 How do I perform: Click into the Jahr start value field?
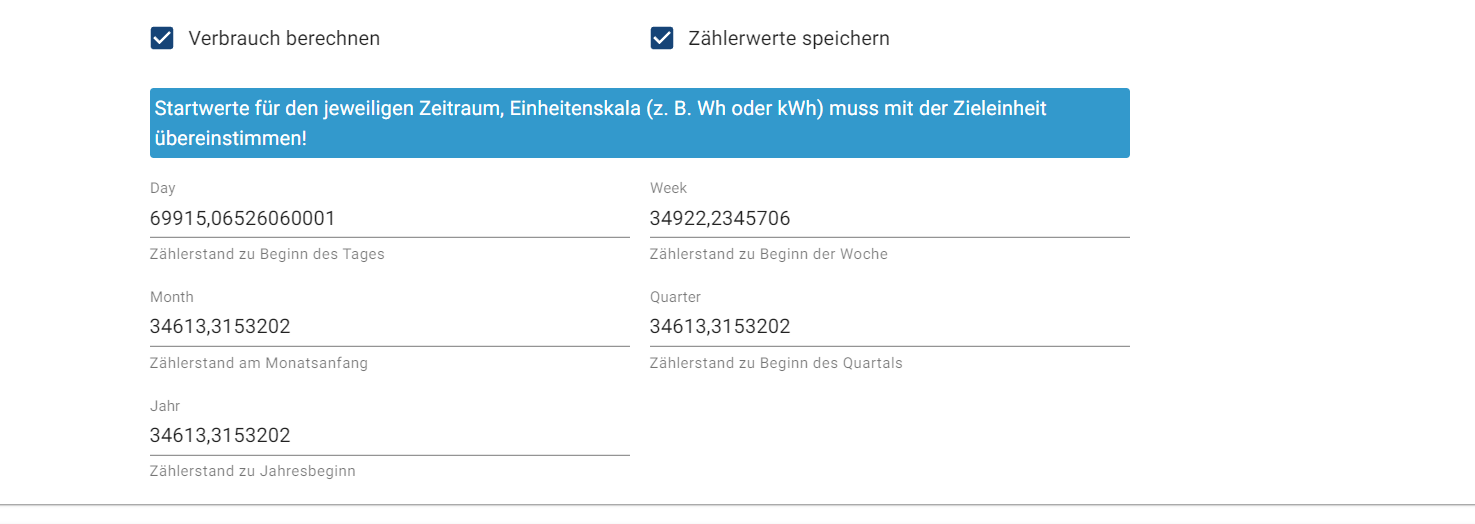tap(390, 436)
